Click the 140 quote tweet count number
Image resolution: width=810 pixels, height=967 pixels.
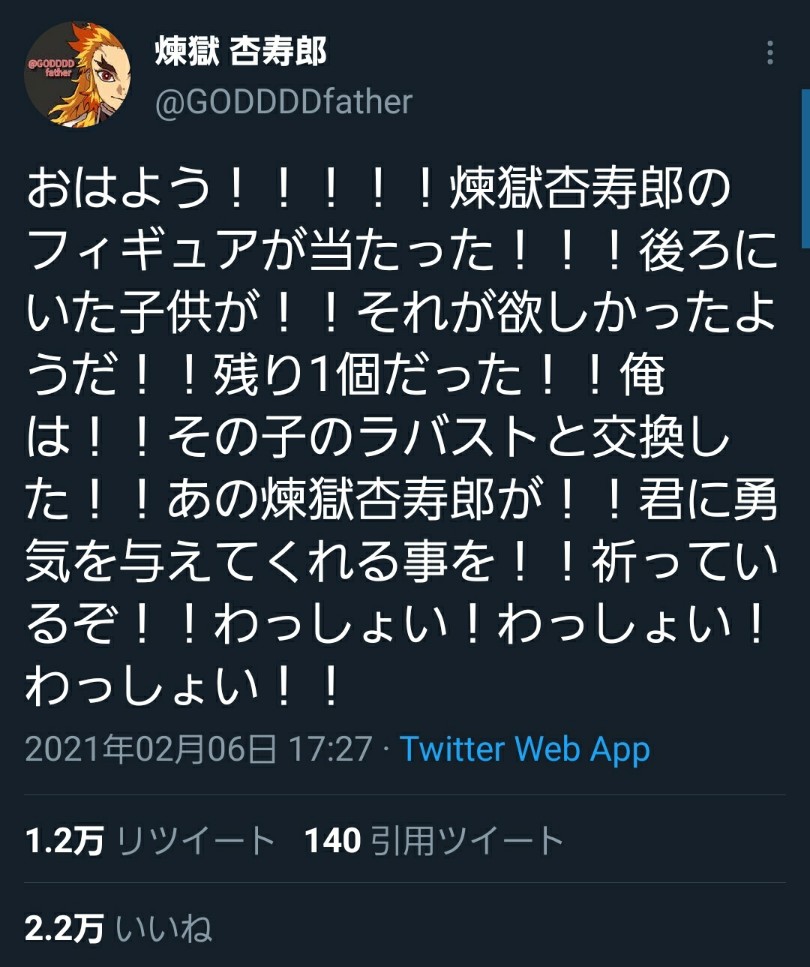tap(333, 841)
